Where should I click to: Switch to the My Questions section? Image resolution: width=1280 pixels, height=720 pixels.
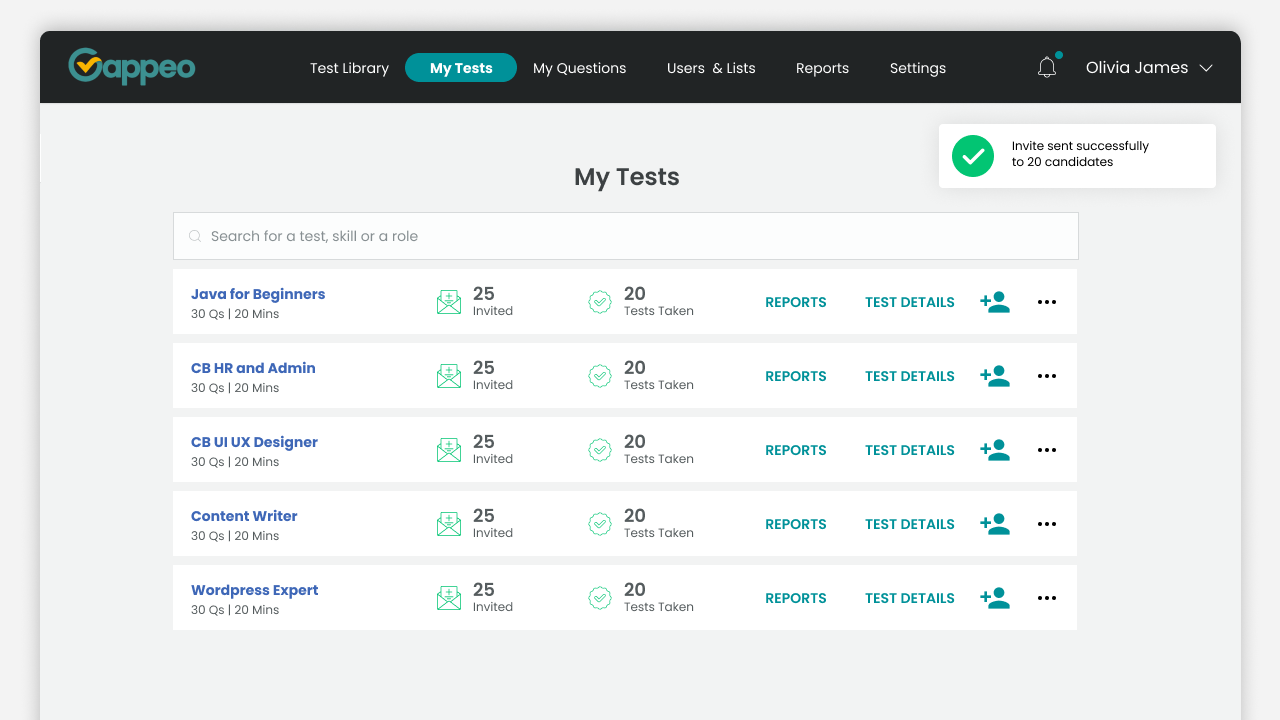579,68
